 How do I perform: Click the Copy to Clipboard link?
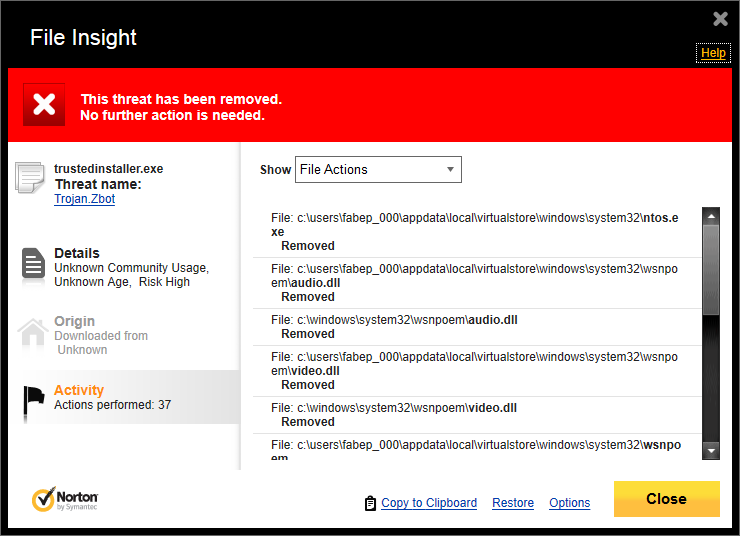pos(429,503)
